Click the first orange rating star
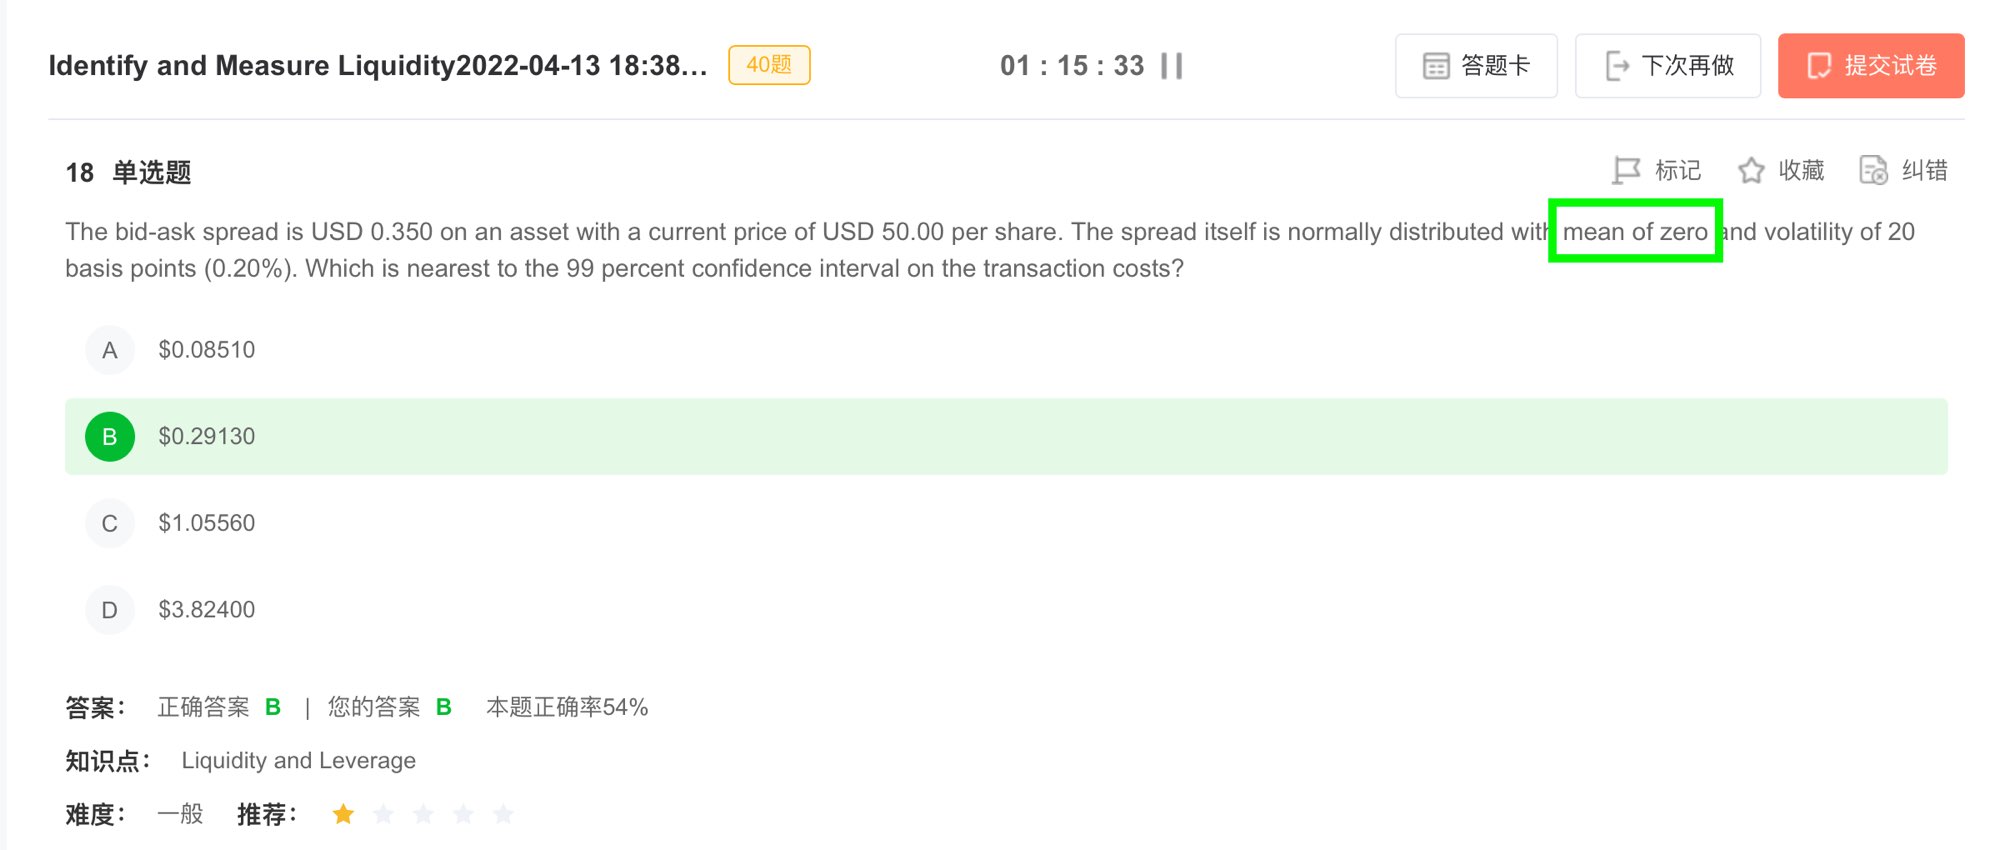This screenshot has width=2000, height=850. [x=343, y=814]
